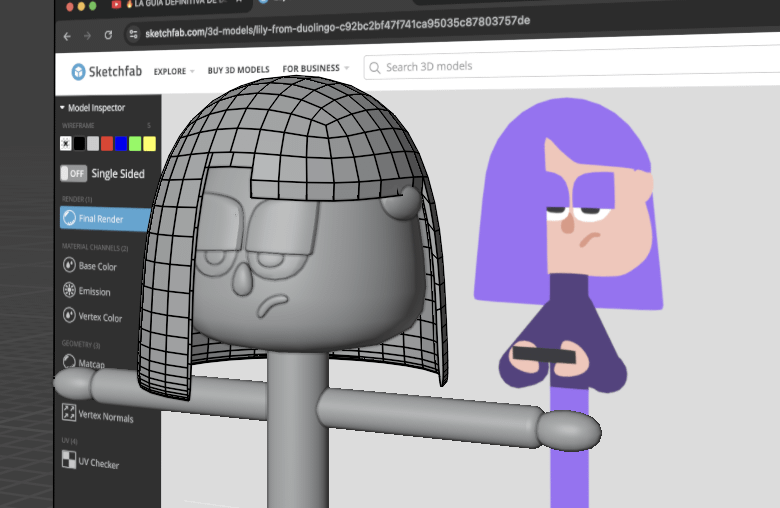The height and width of the screenshot is (508, 780).
Task: Set wireframe color to green
Action: [x=135, y=143]
